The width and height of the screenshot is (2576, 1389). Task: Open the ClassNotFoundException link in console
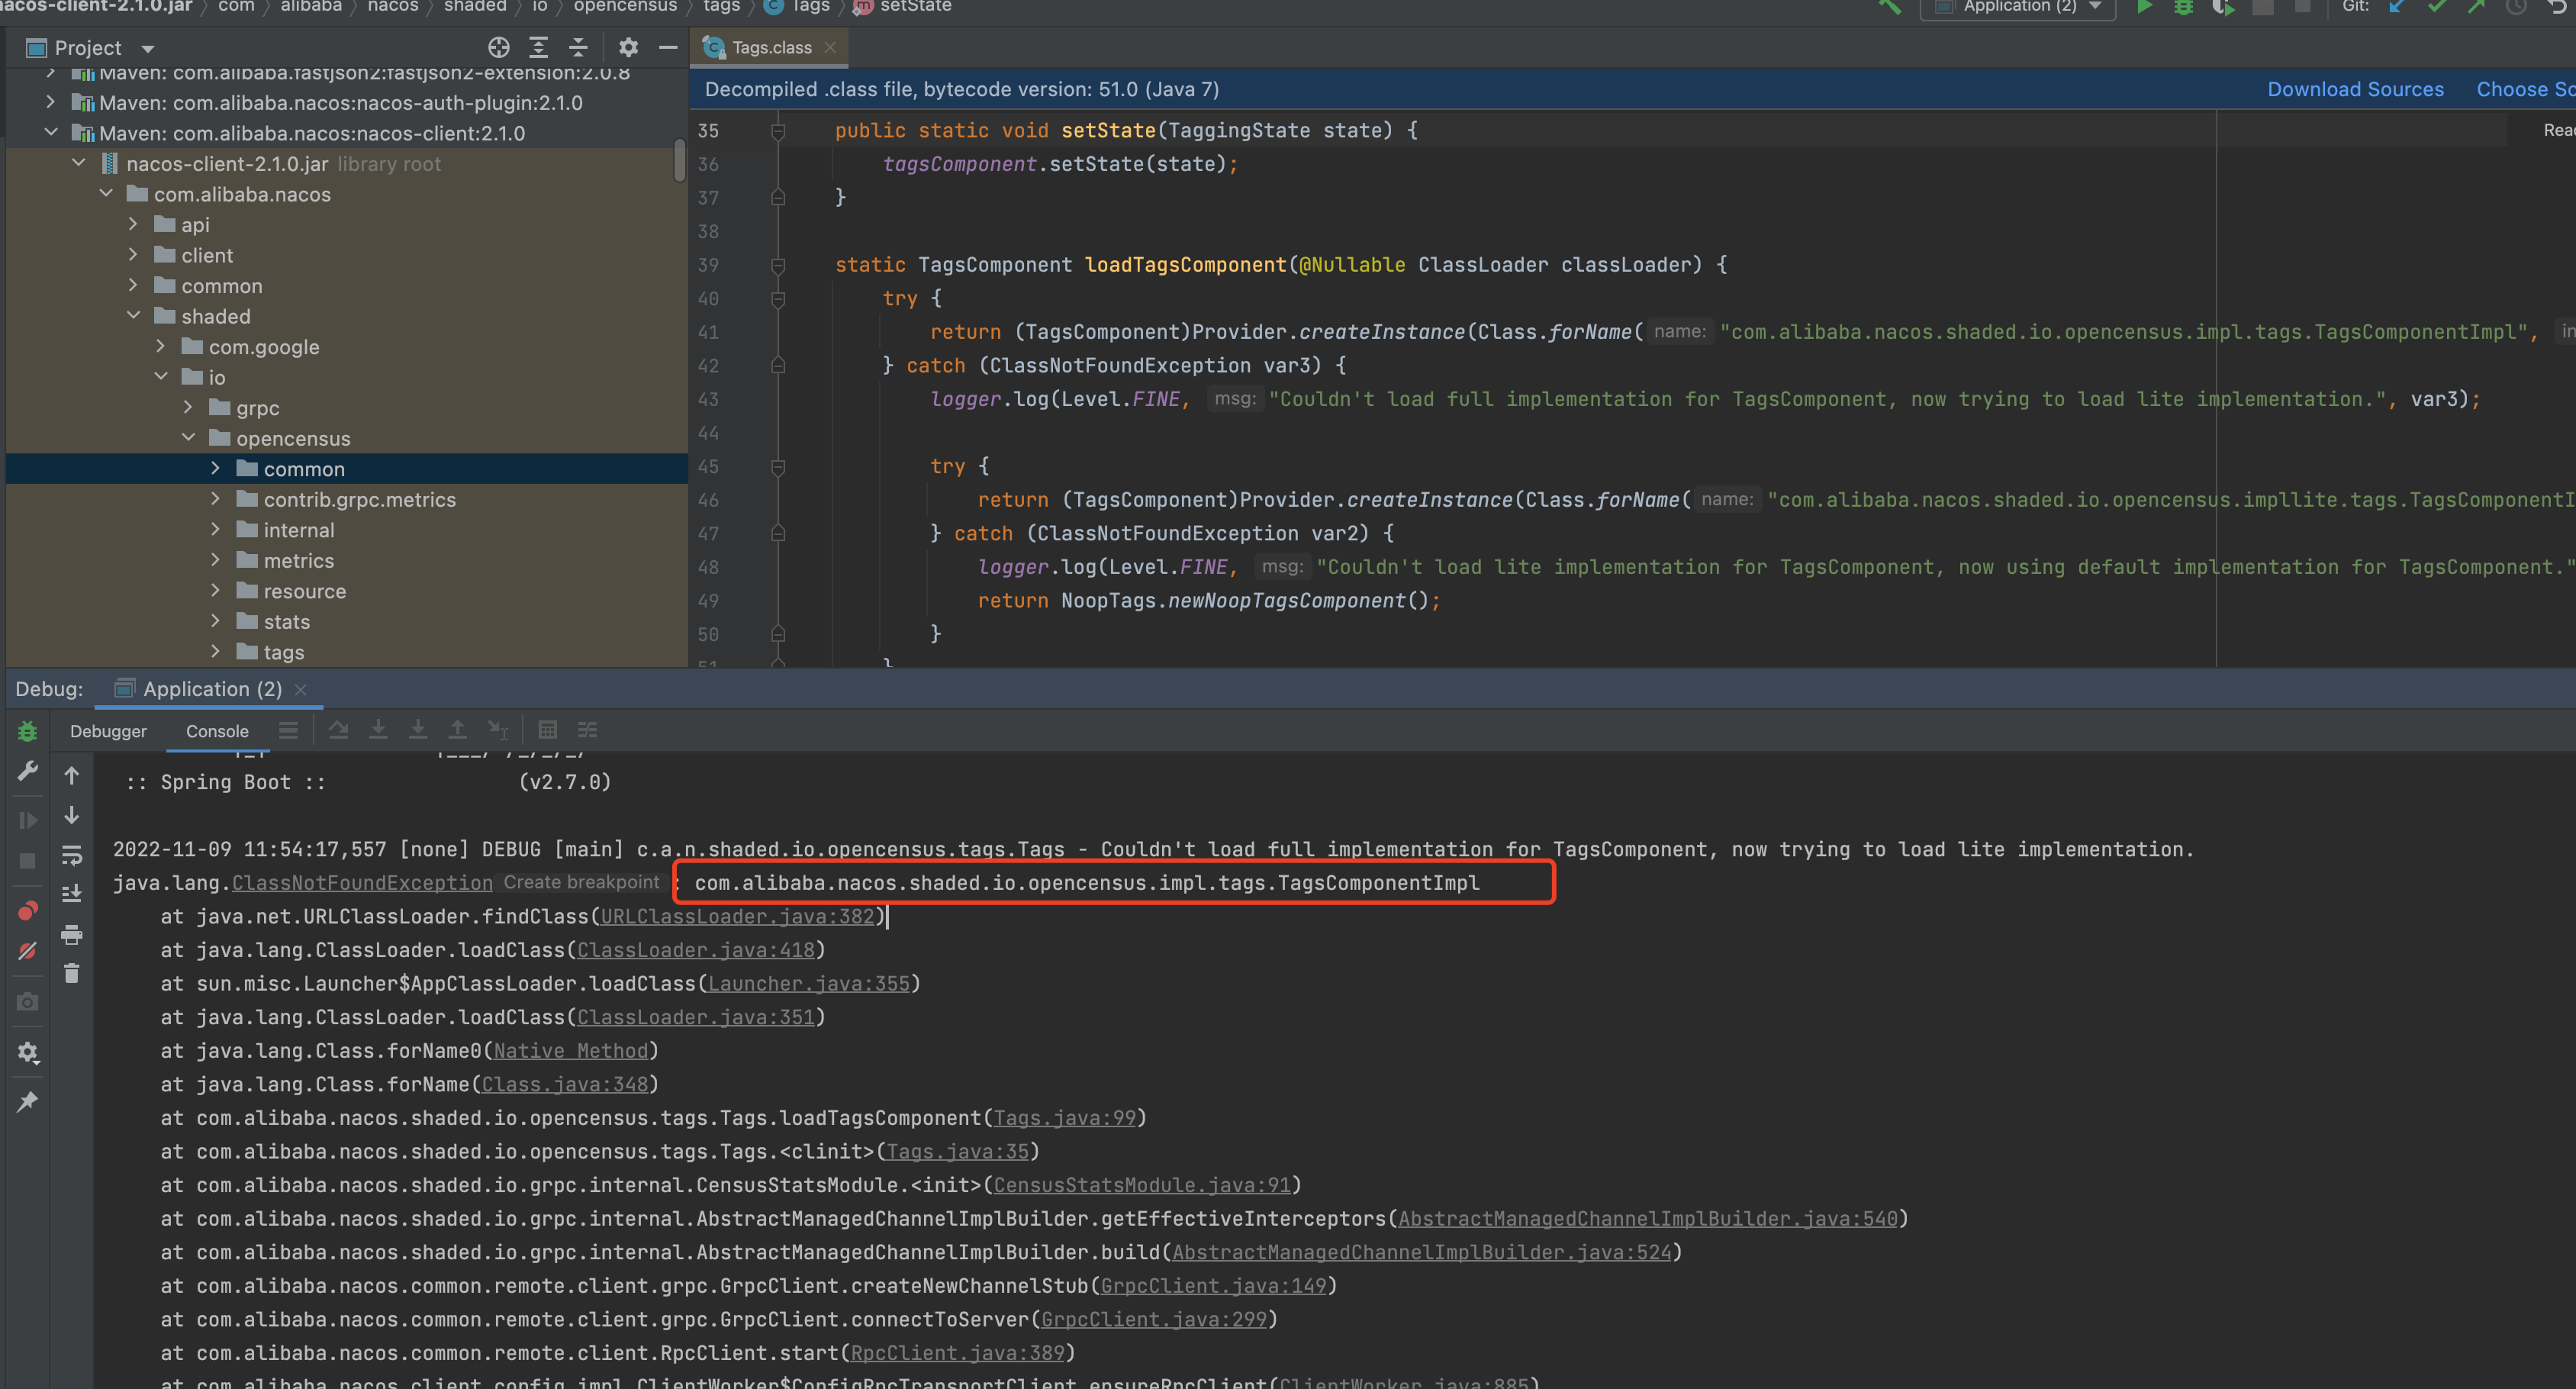click(x=362, y=883)
